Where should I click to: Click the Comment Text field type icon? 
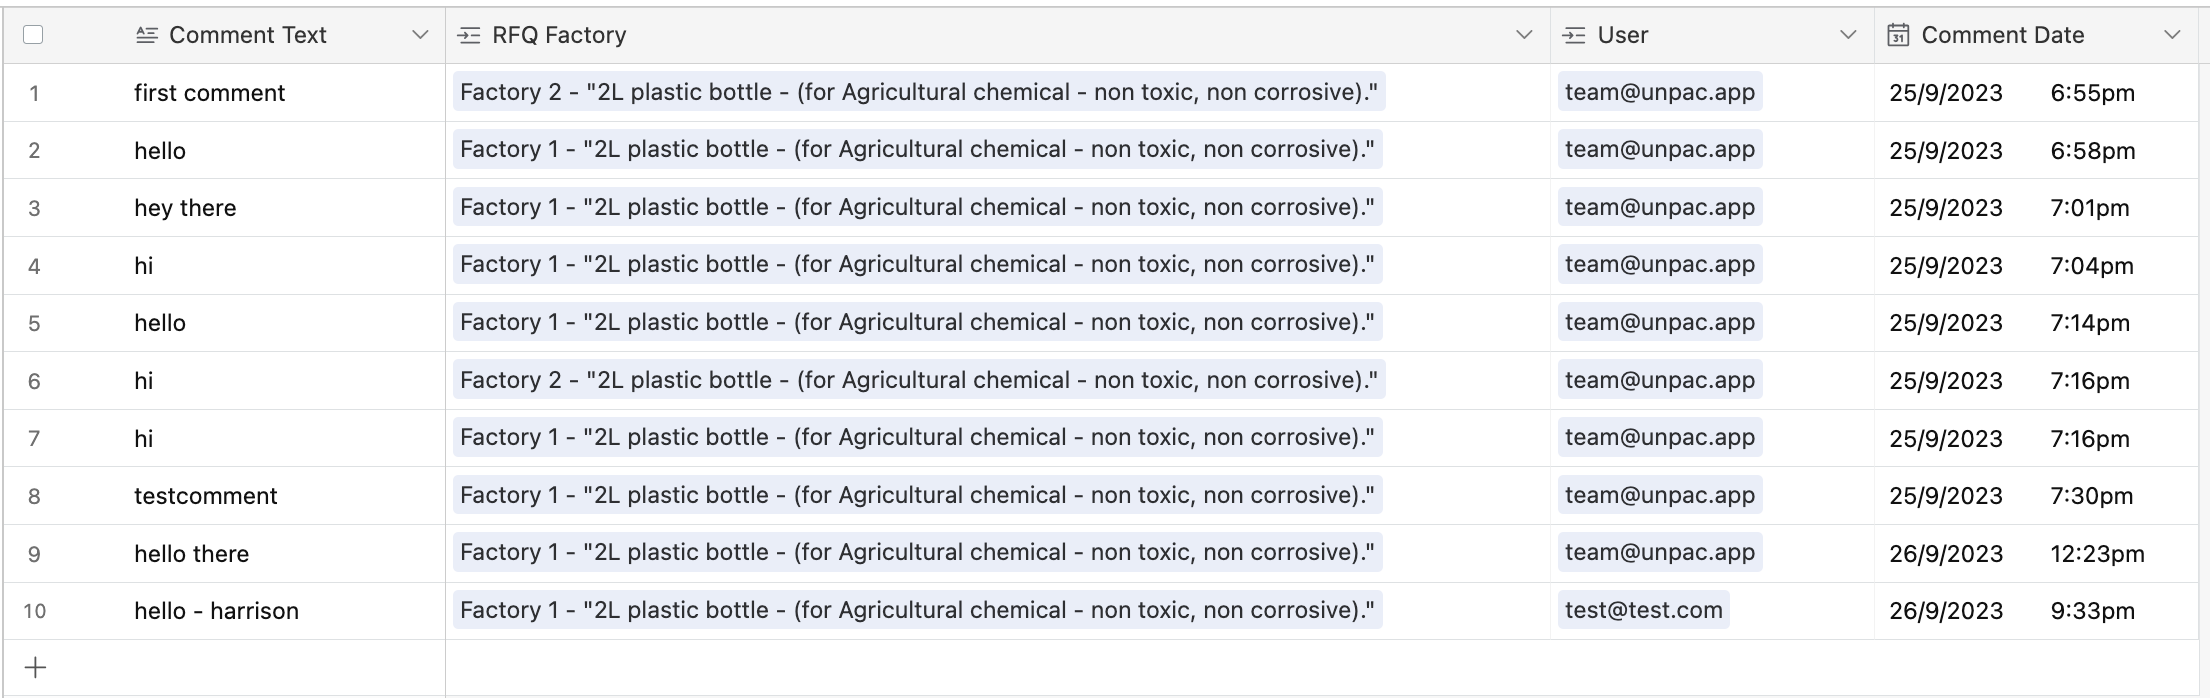[x=147, y=35]
